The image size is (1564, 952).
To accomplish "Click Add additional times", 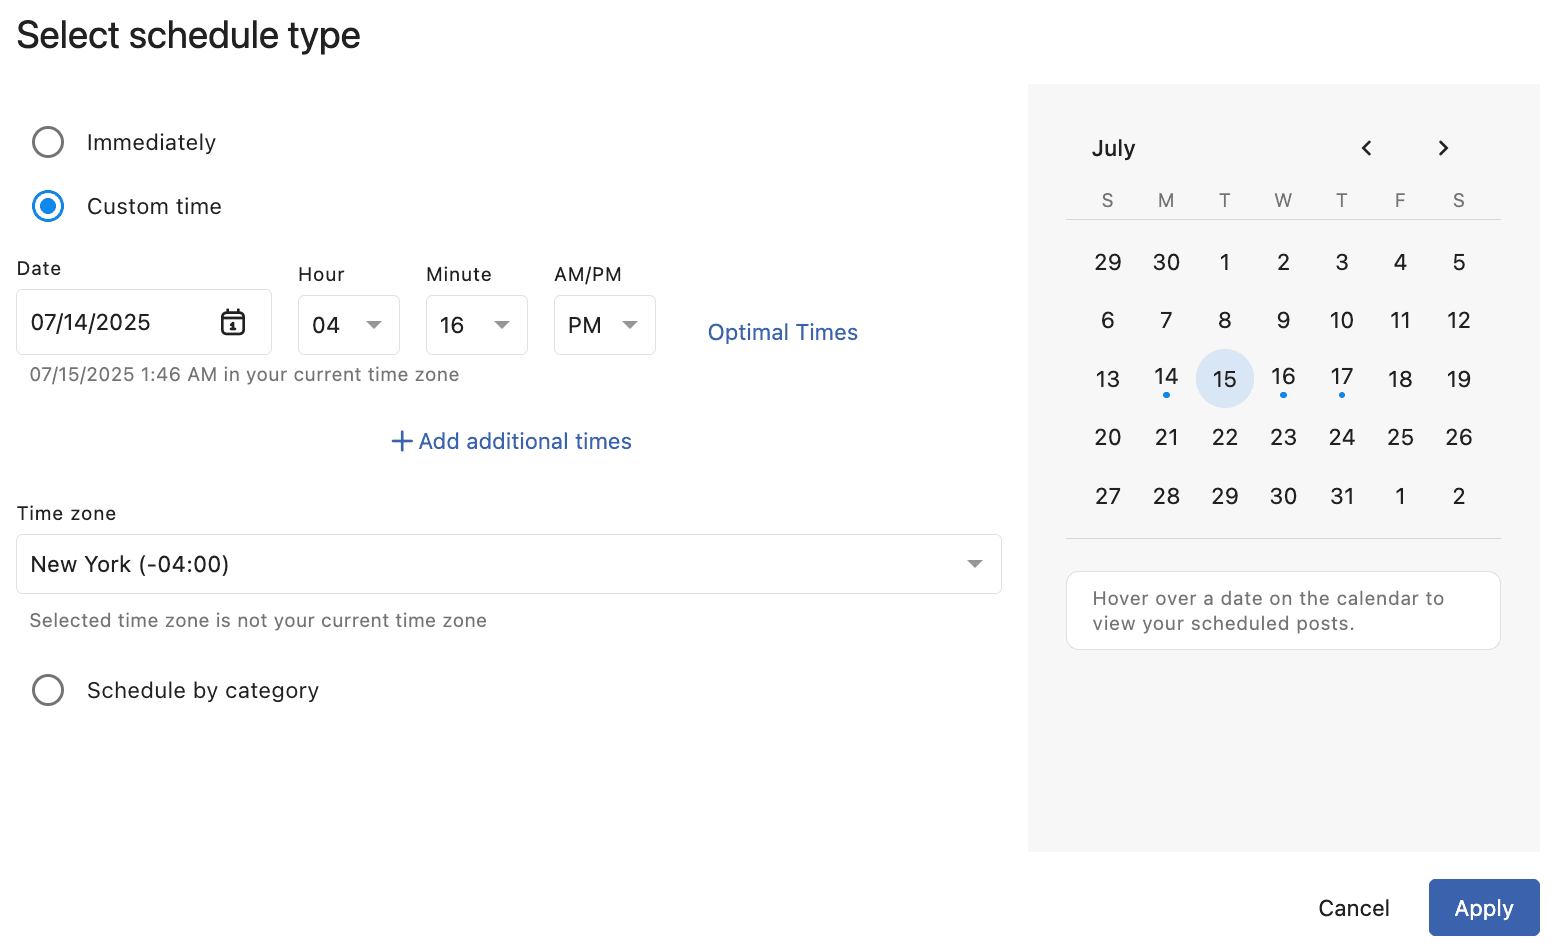I will coord(524,441).
